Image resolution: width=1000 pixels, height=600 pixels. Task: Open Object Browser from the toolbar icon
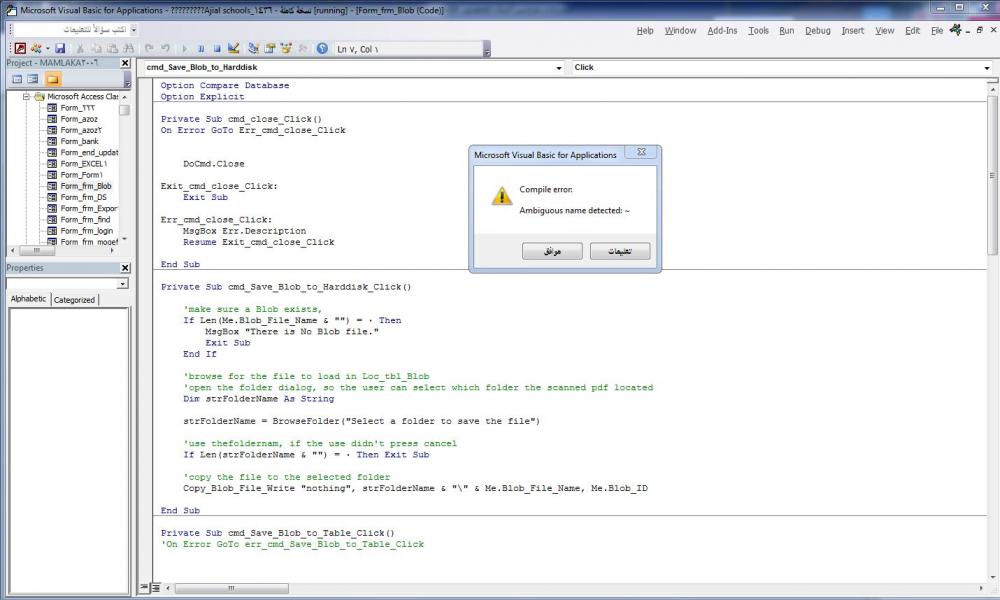(x=286, y=48)
